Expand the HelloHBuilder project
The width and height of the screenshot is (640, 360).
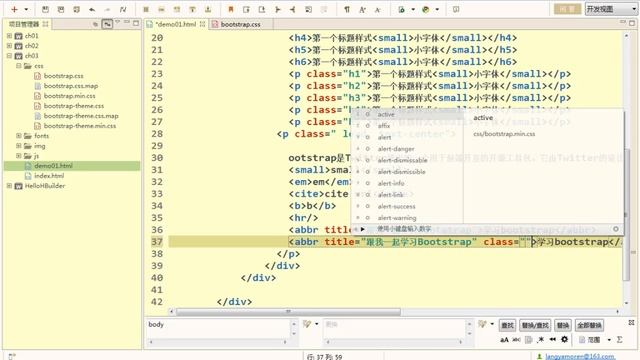[9, 186]
